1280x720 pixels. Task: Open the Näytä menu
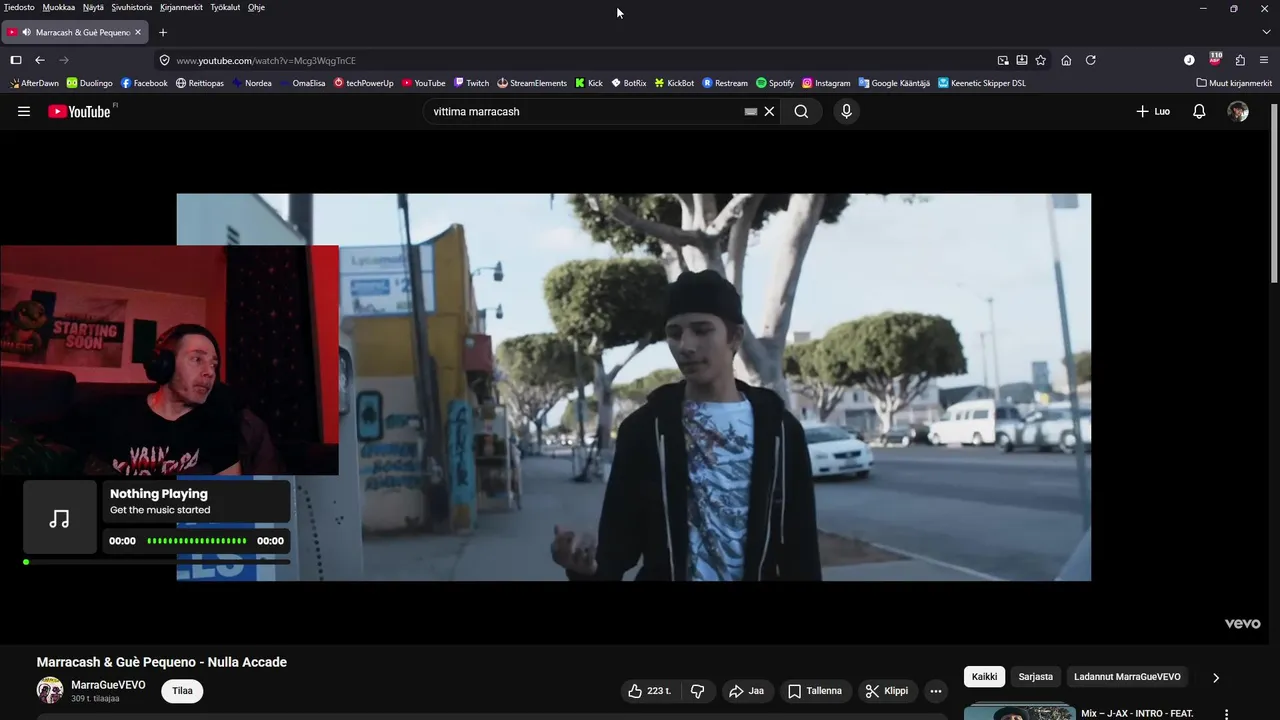pos(93,7)
